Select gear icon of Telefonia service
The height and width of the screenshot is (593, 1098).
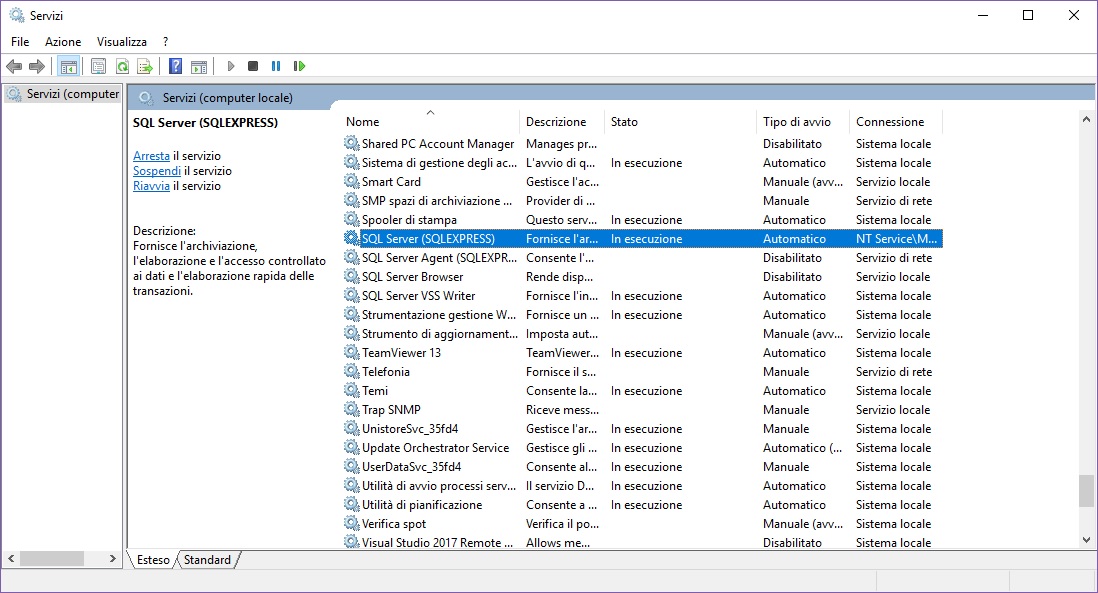(352, 371)
